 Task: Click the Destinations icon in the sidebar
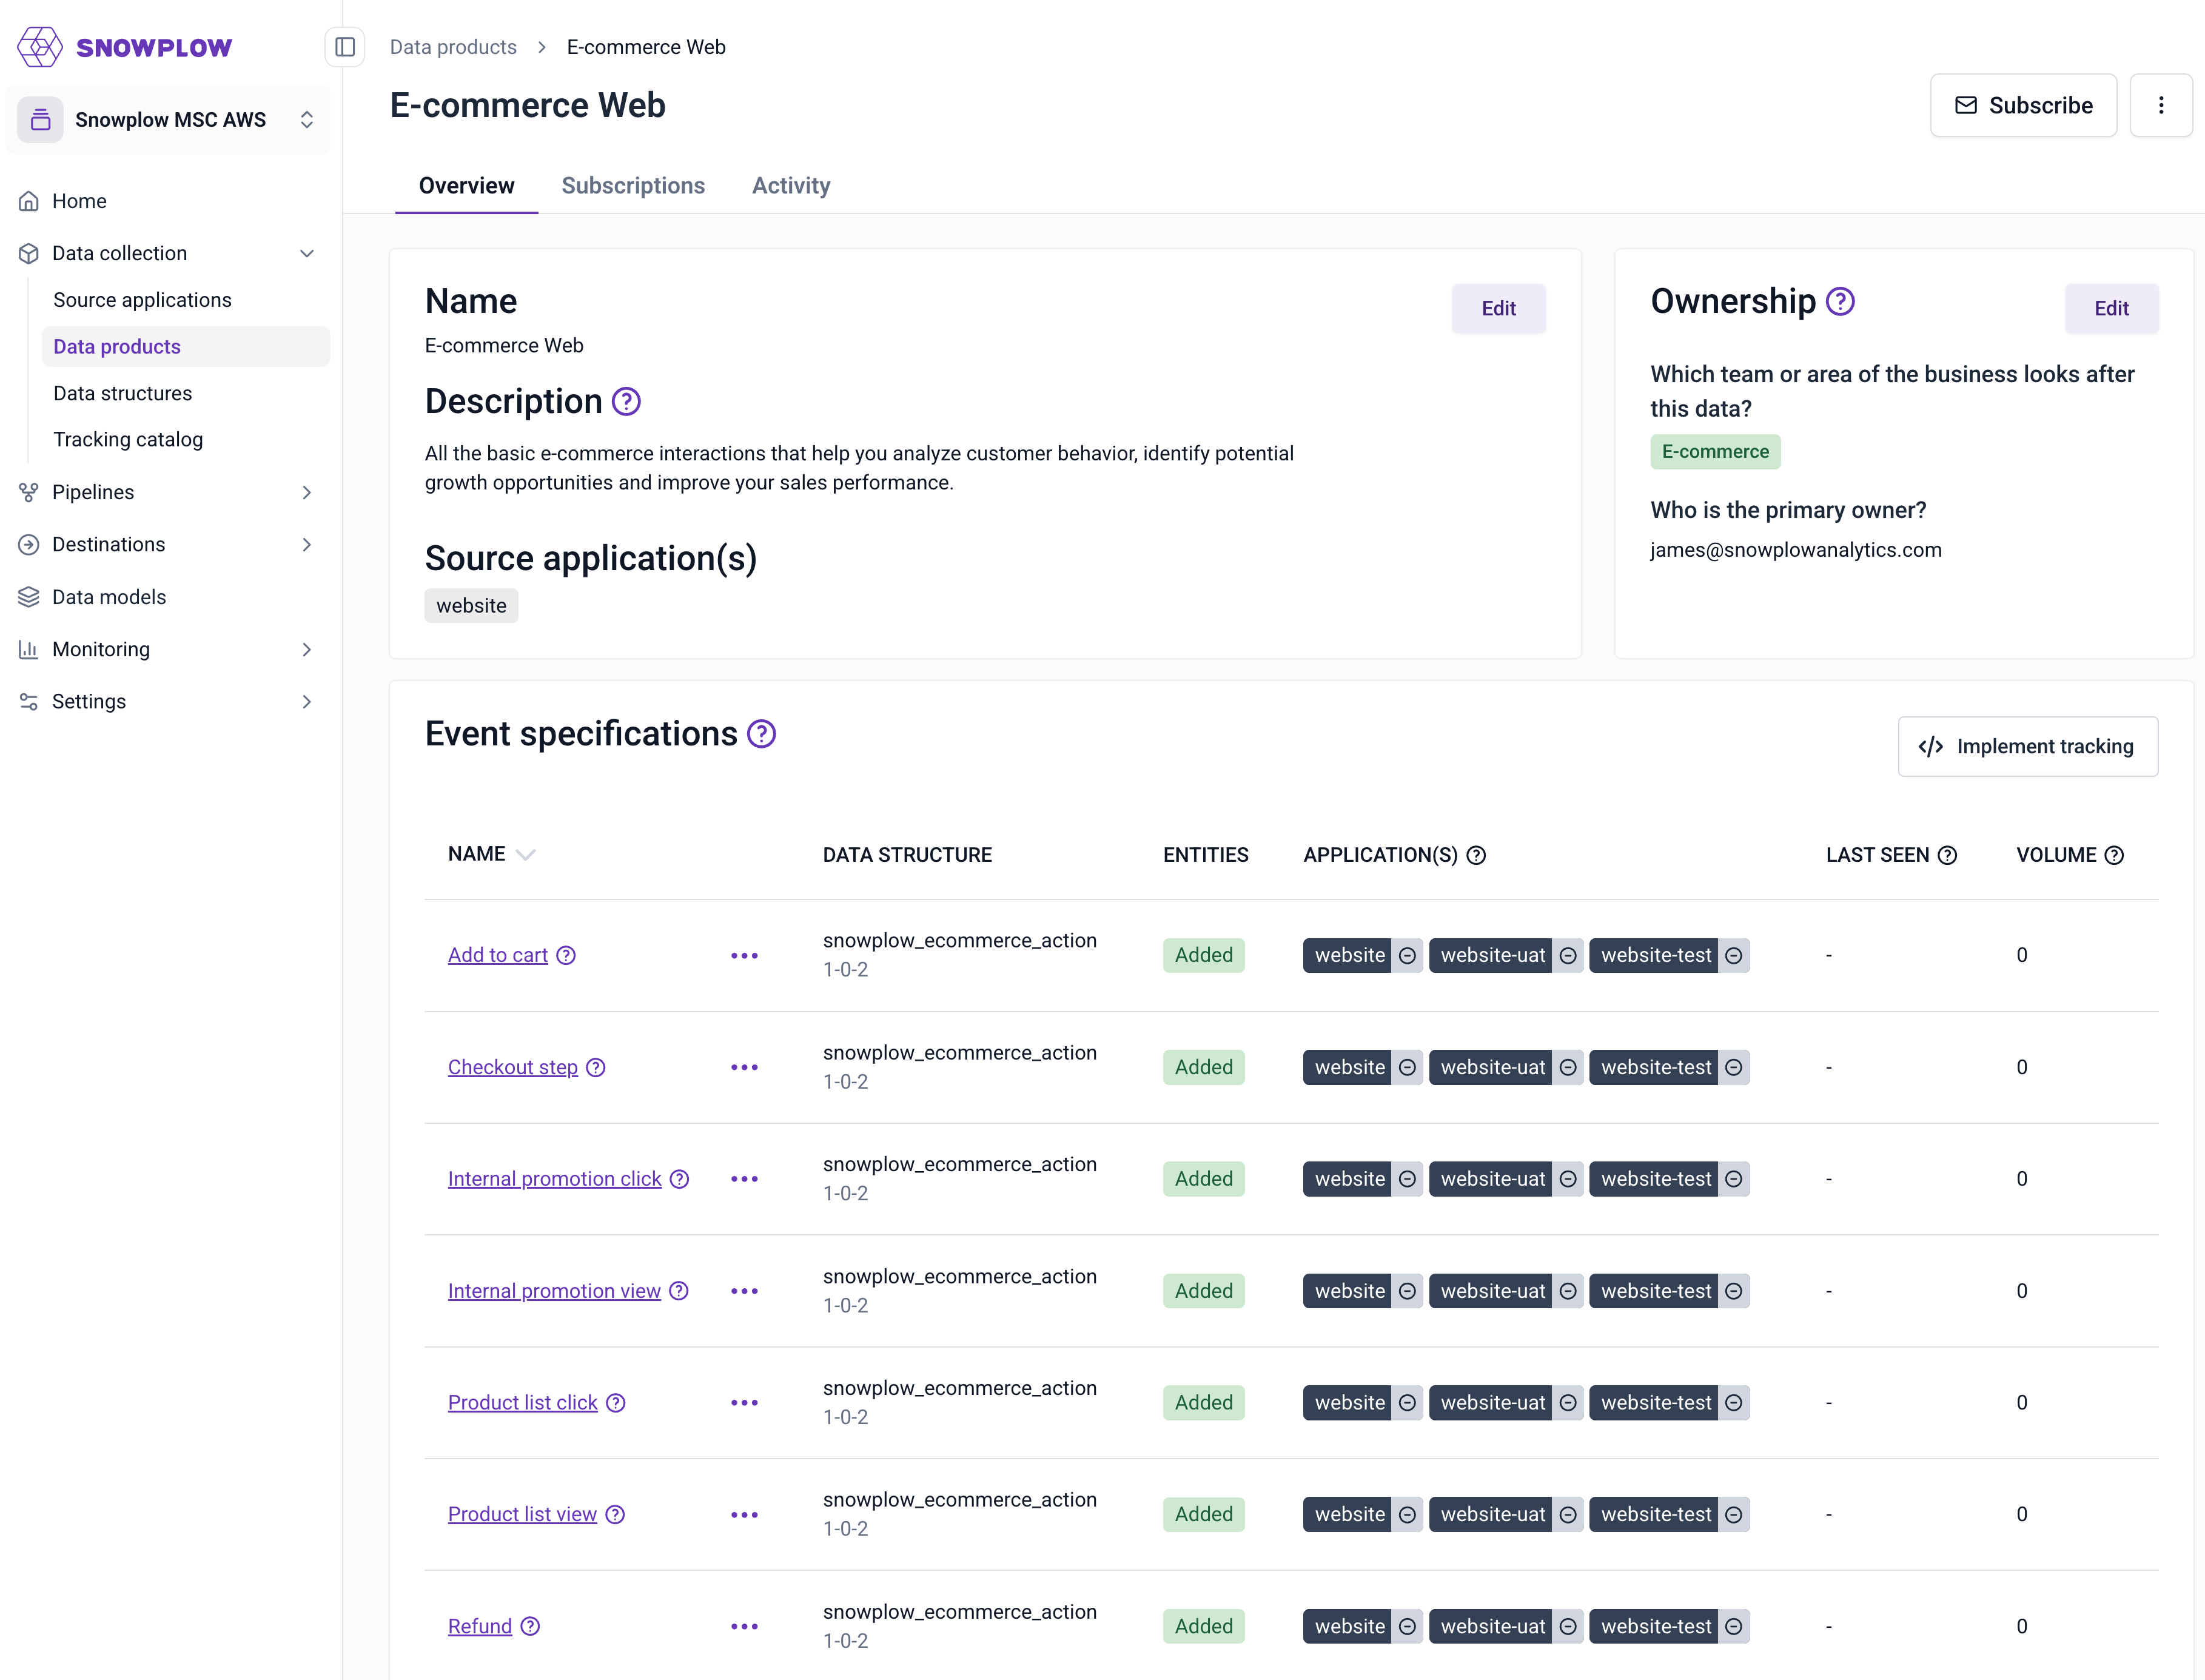(x=29, y=544)
